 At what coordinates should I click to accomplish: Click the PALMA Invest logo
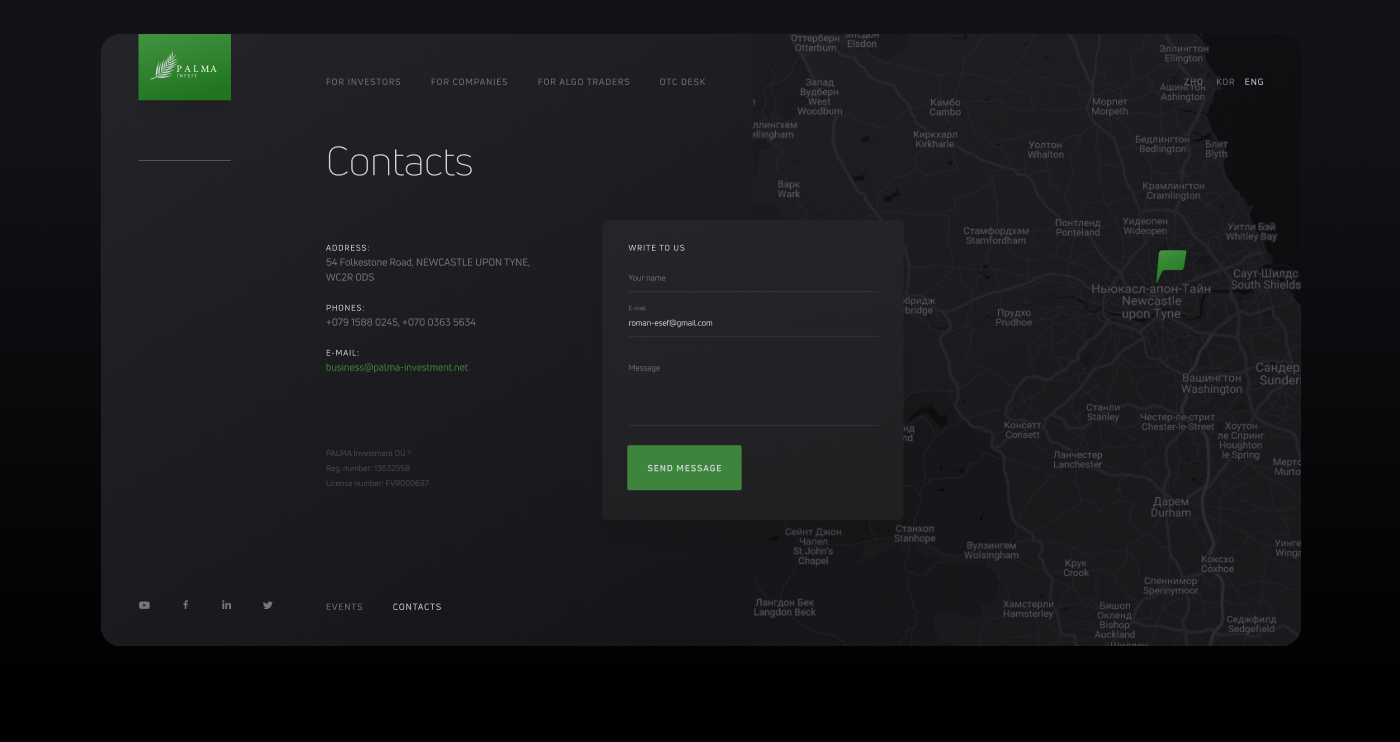click(x=184, y=67)
